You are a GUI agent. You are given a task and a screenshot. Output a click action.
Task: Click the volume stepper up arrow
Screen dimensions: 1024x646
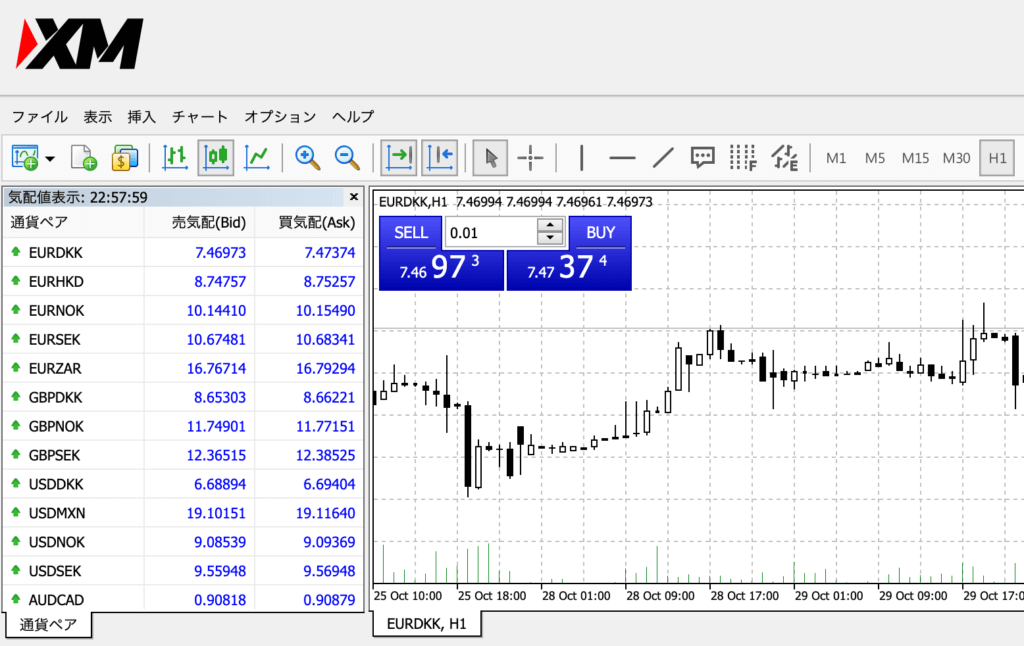pyautogui.click(x=548, y=226)
